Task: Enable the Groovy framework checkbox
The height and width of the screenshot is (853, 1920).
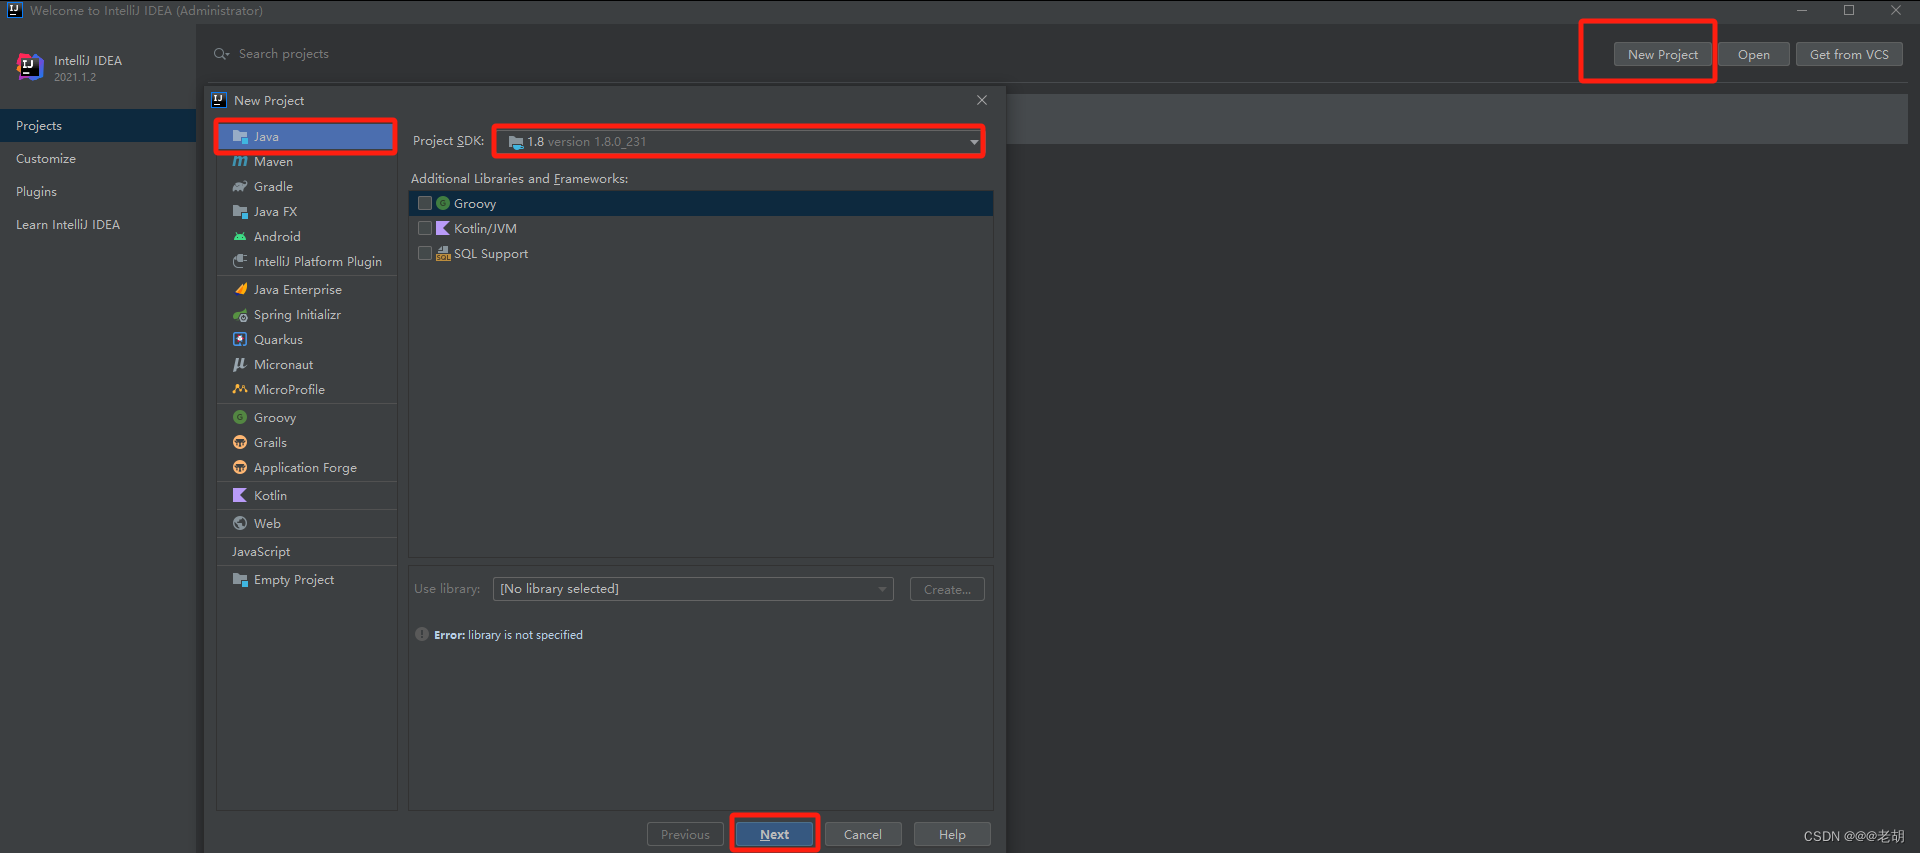Action: click(x=425, y=203)
